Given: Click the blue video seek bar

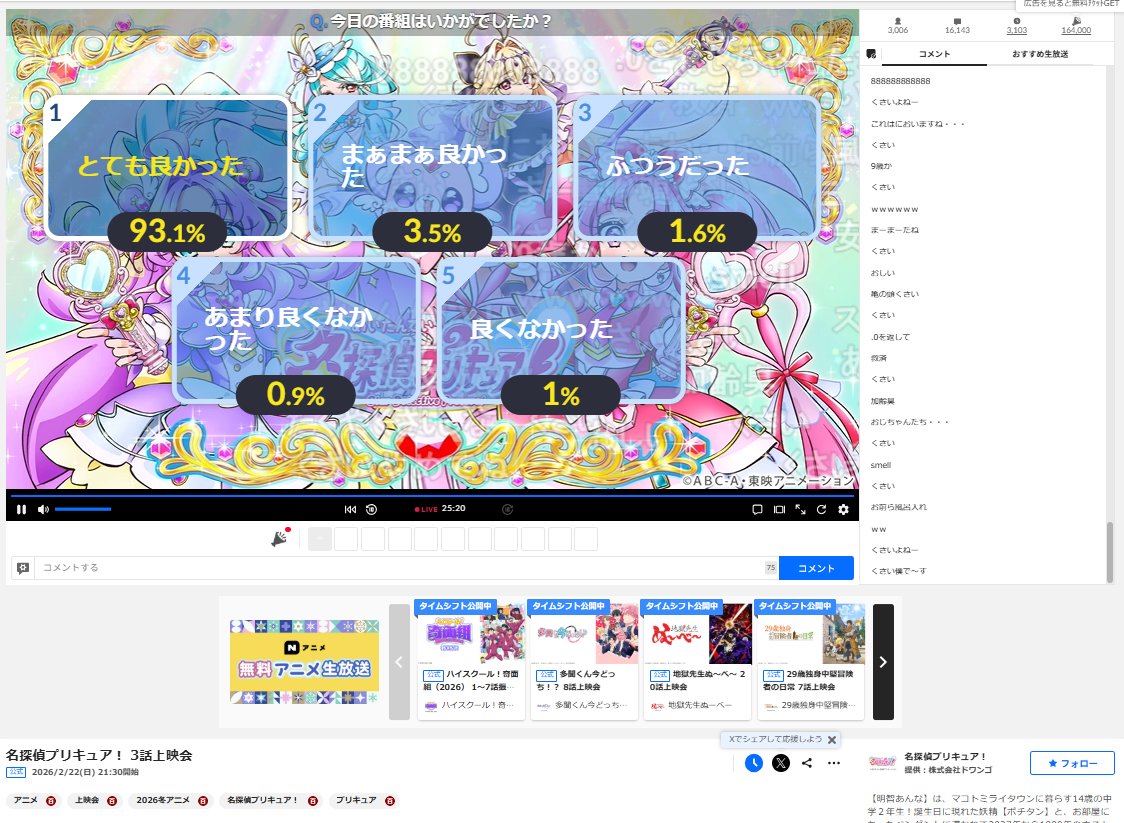Looking at the screenshot, I should coord(432,495).
